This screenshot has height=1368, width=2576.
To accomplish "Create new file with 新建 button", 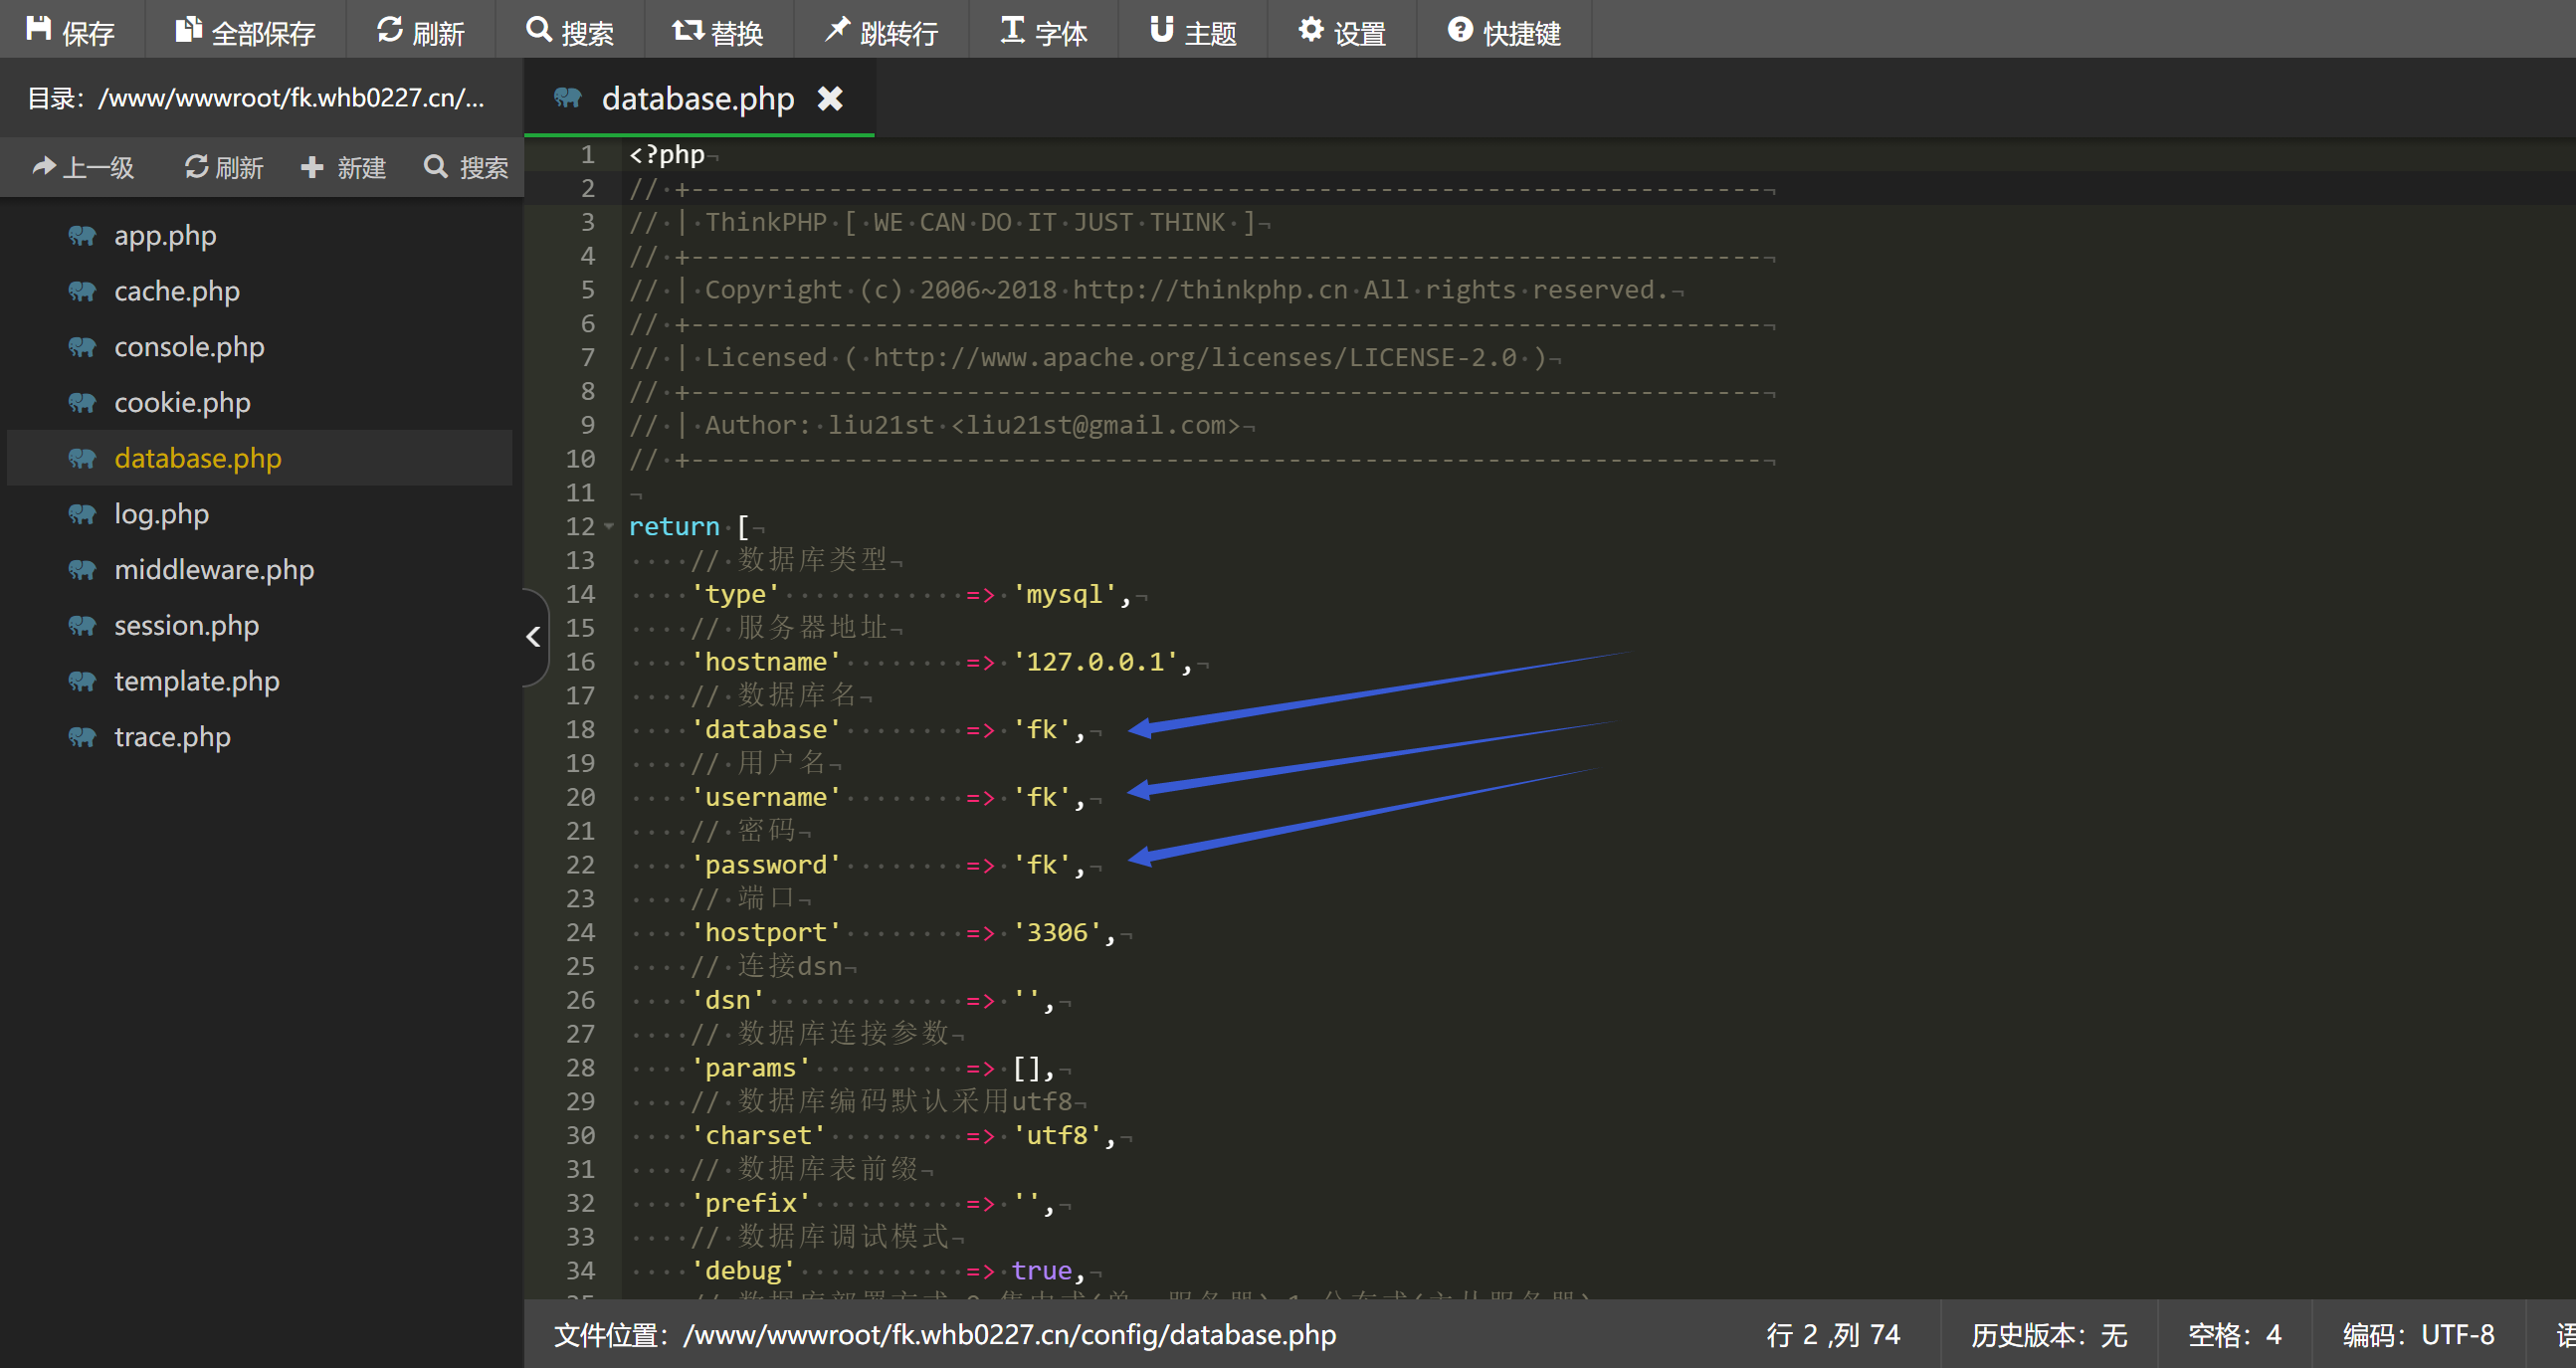I will pos(343,167).
